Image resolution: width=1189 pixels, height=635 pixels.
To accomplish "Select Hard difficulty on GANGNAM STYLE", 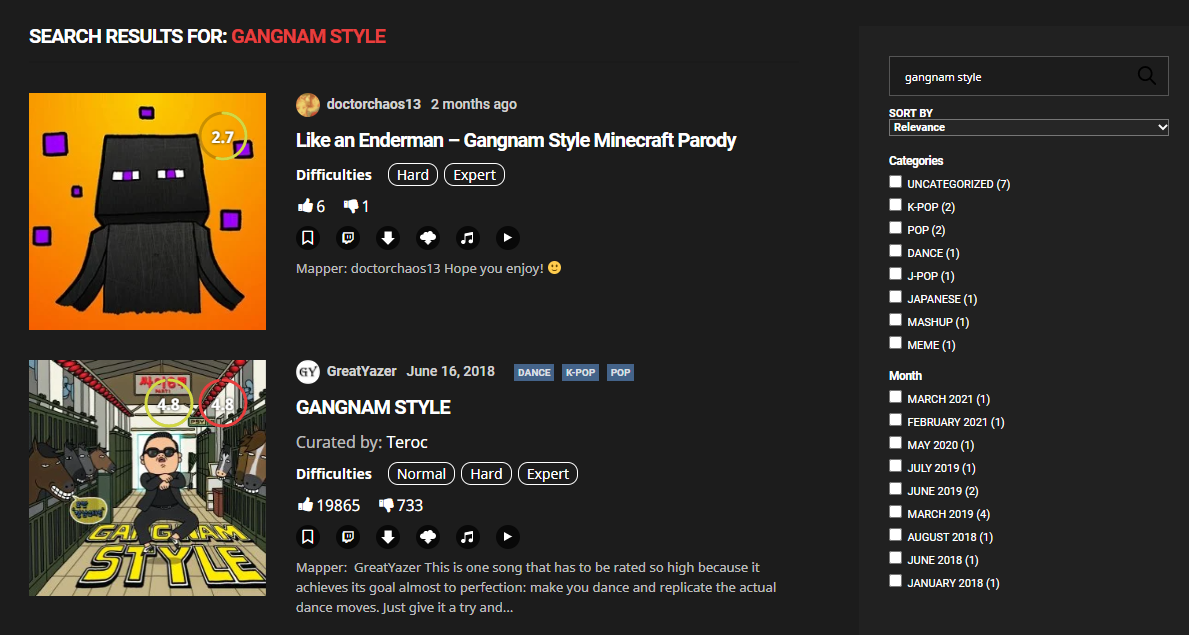I will (486, 474).
